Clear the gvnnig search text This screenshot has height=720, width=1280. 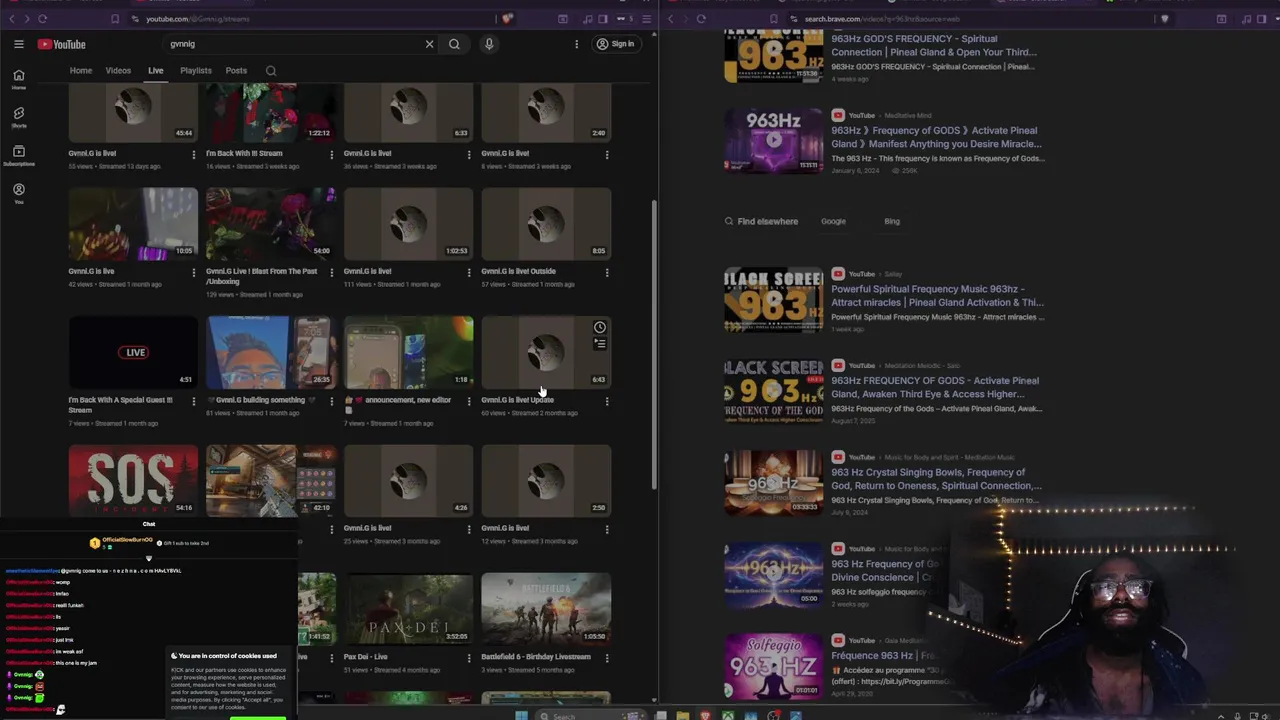coord(429,44)
